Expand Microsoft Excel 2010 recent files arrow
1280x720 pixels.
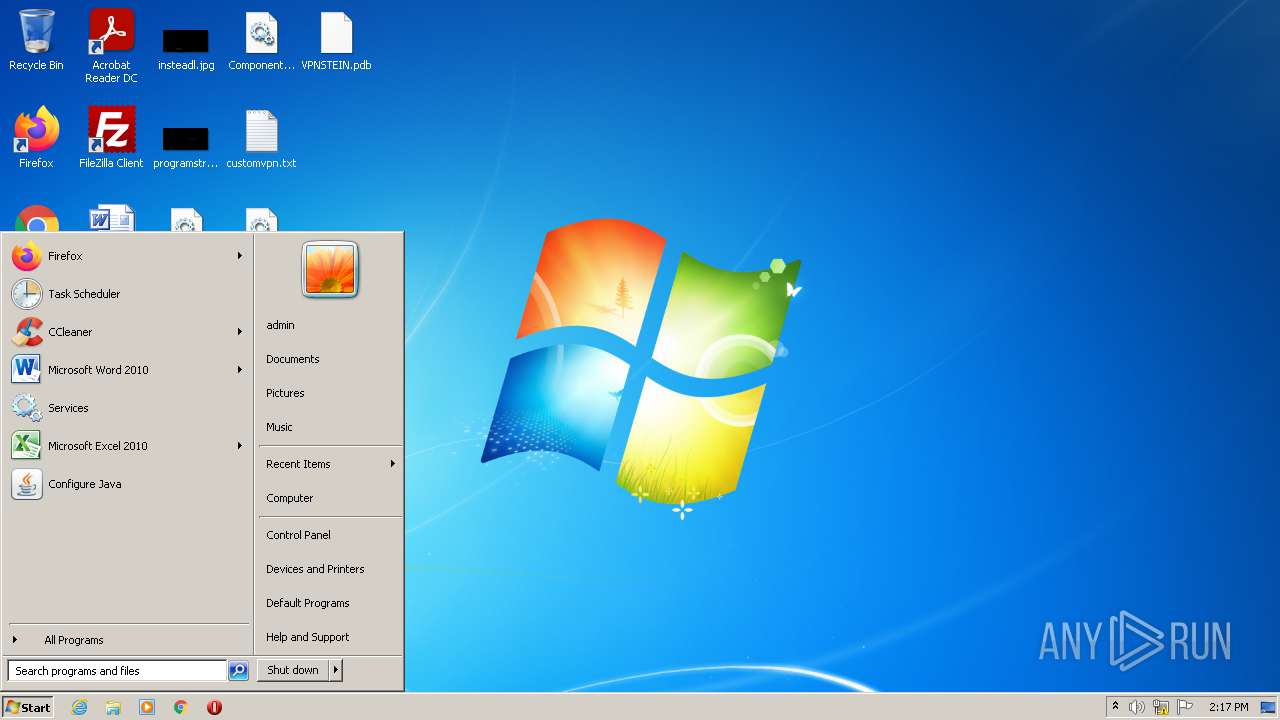click(x=240, y=446)
